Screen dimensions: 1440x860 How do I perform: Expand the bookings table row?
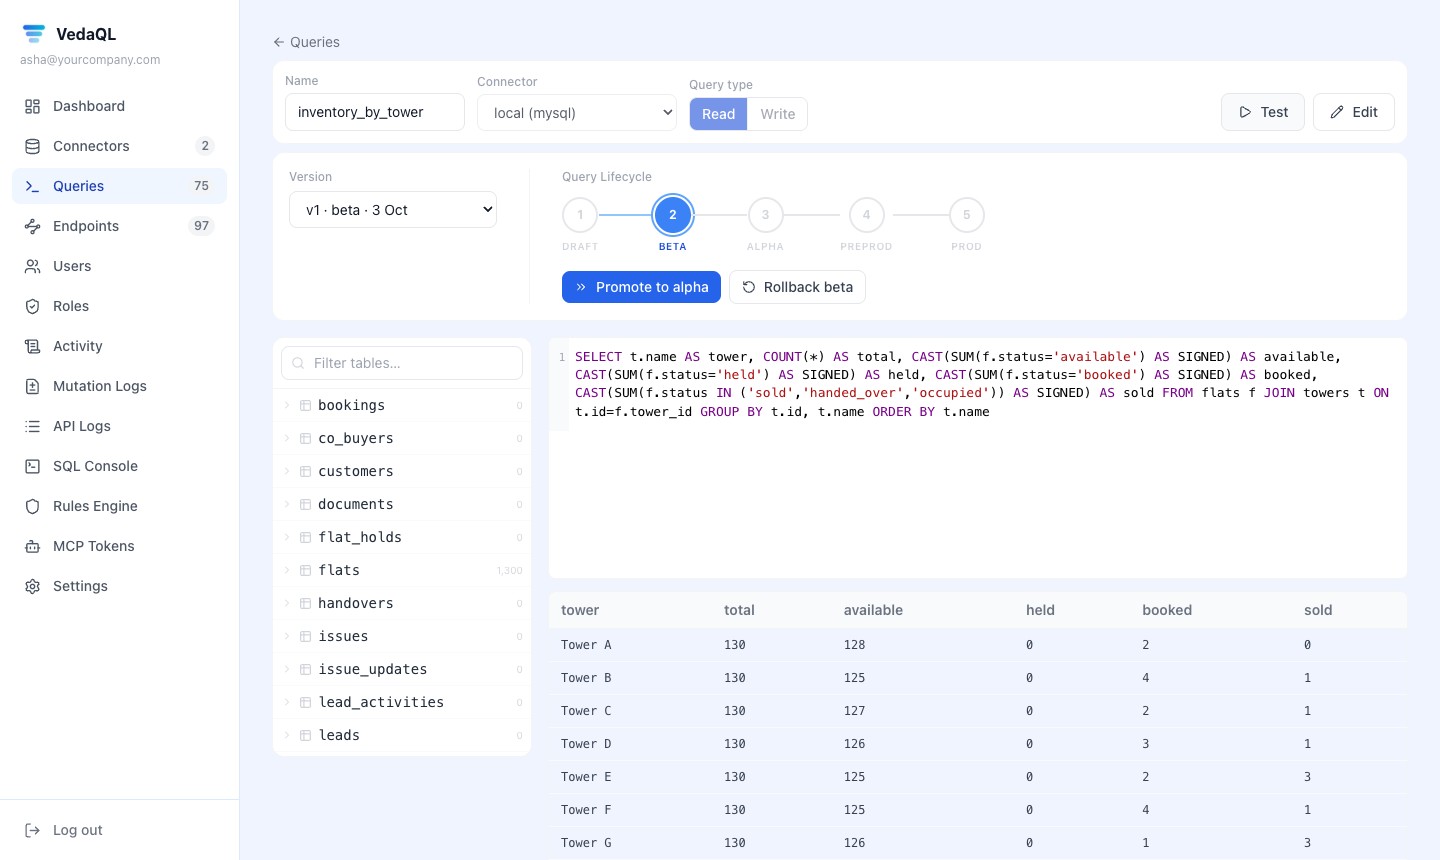click(x=402, y=405)
